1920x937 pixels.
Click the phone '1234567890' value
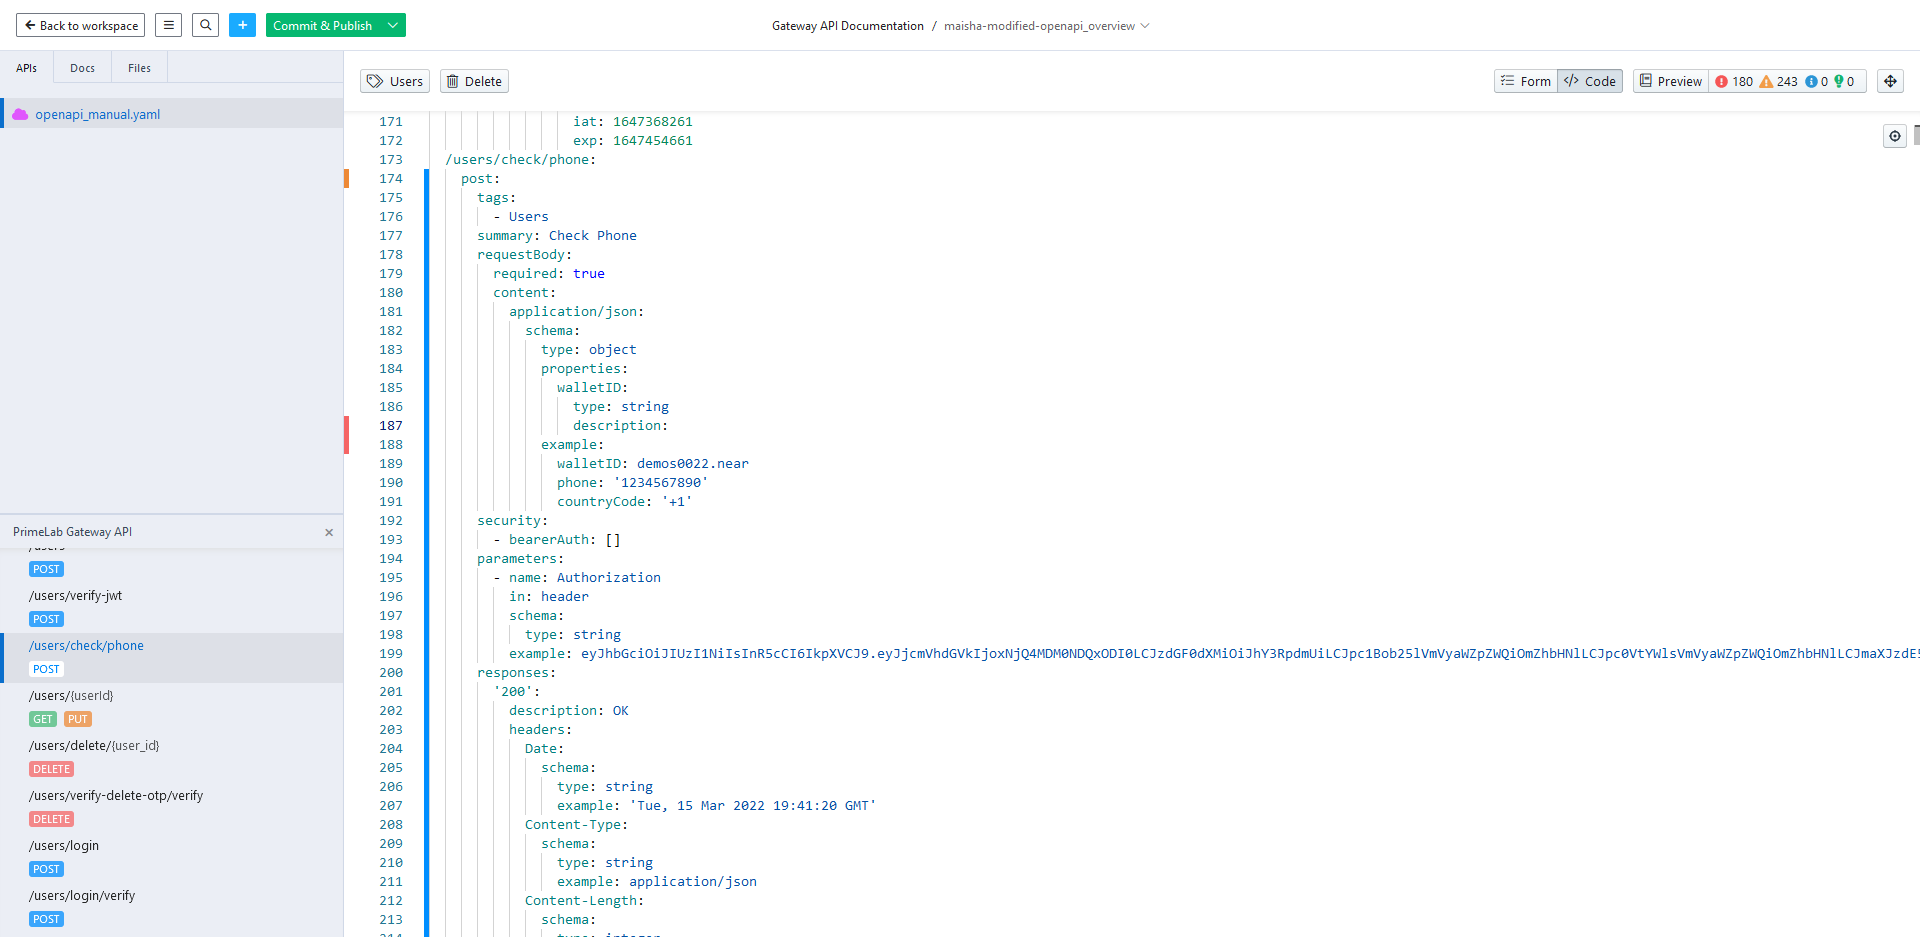[661, 483]
